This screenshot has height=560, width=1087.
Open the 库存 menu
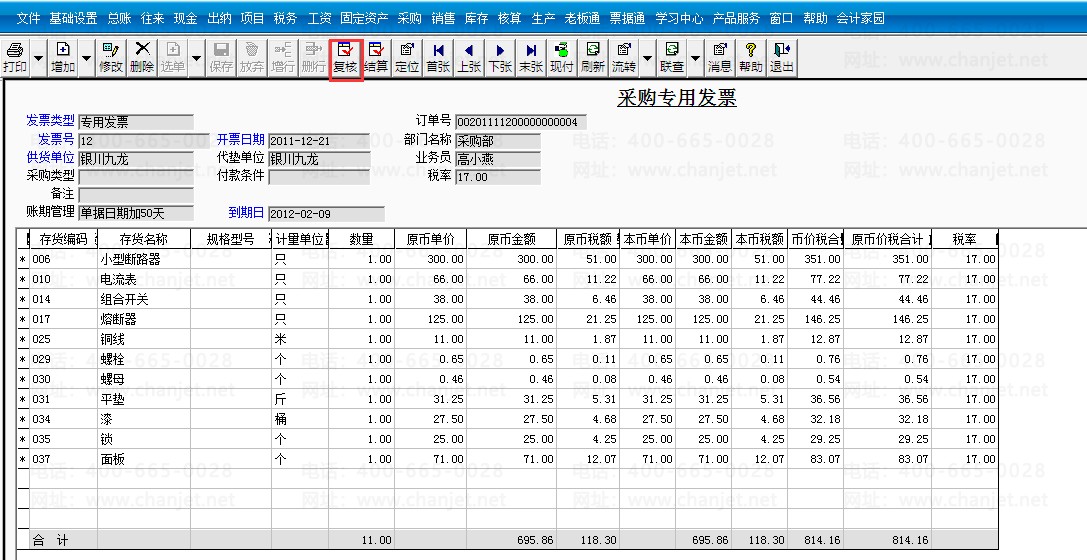coord(476,19)
